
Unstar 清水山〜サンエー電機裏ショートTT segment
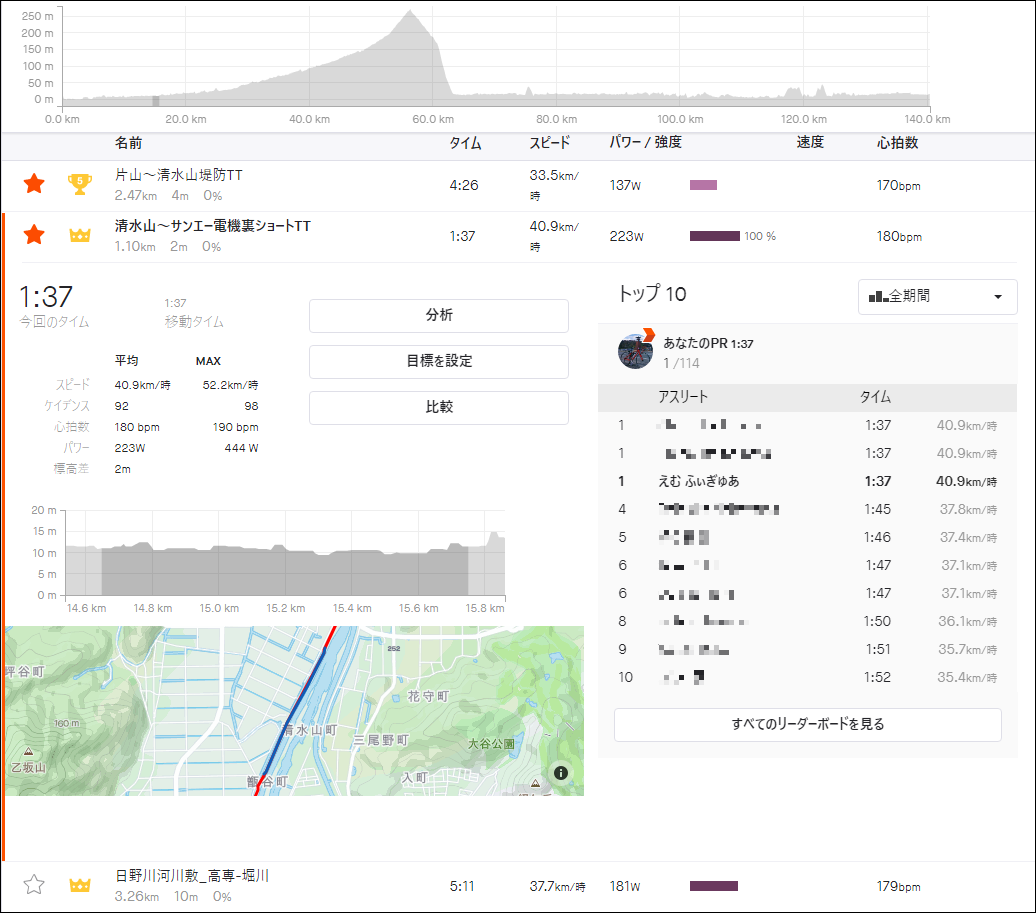click(34, 235)
